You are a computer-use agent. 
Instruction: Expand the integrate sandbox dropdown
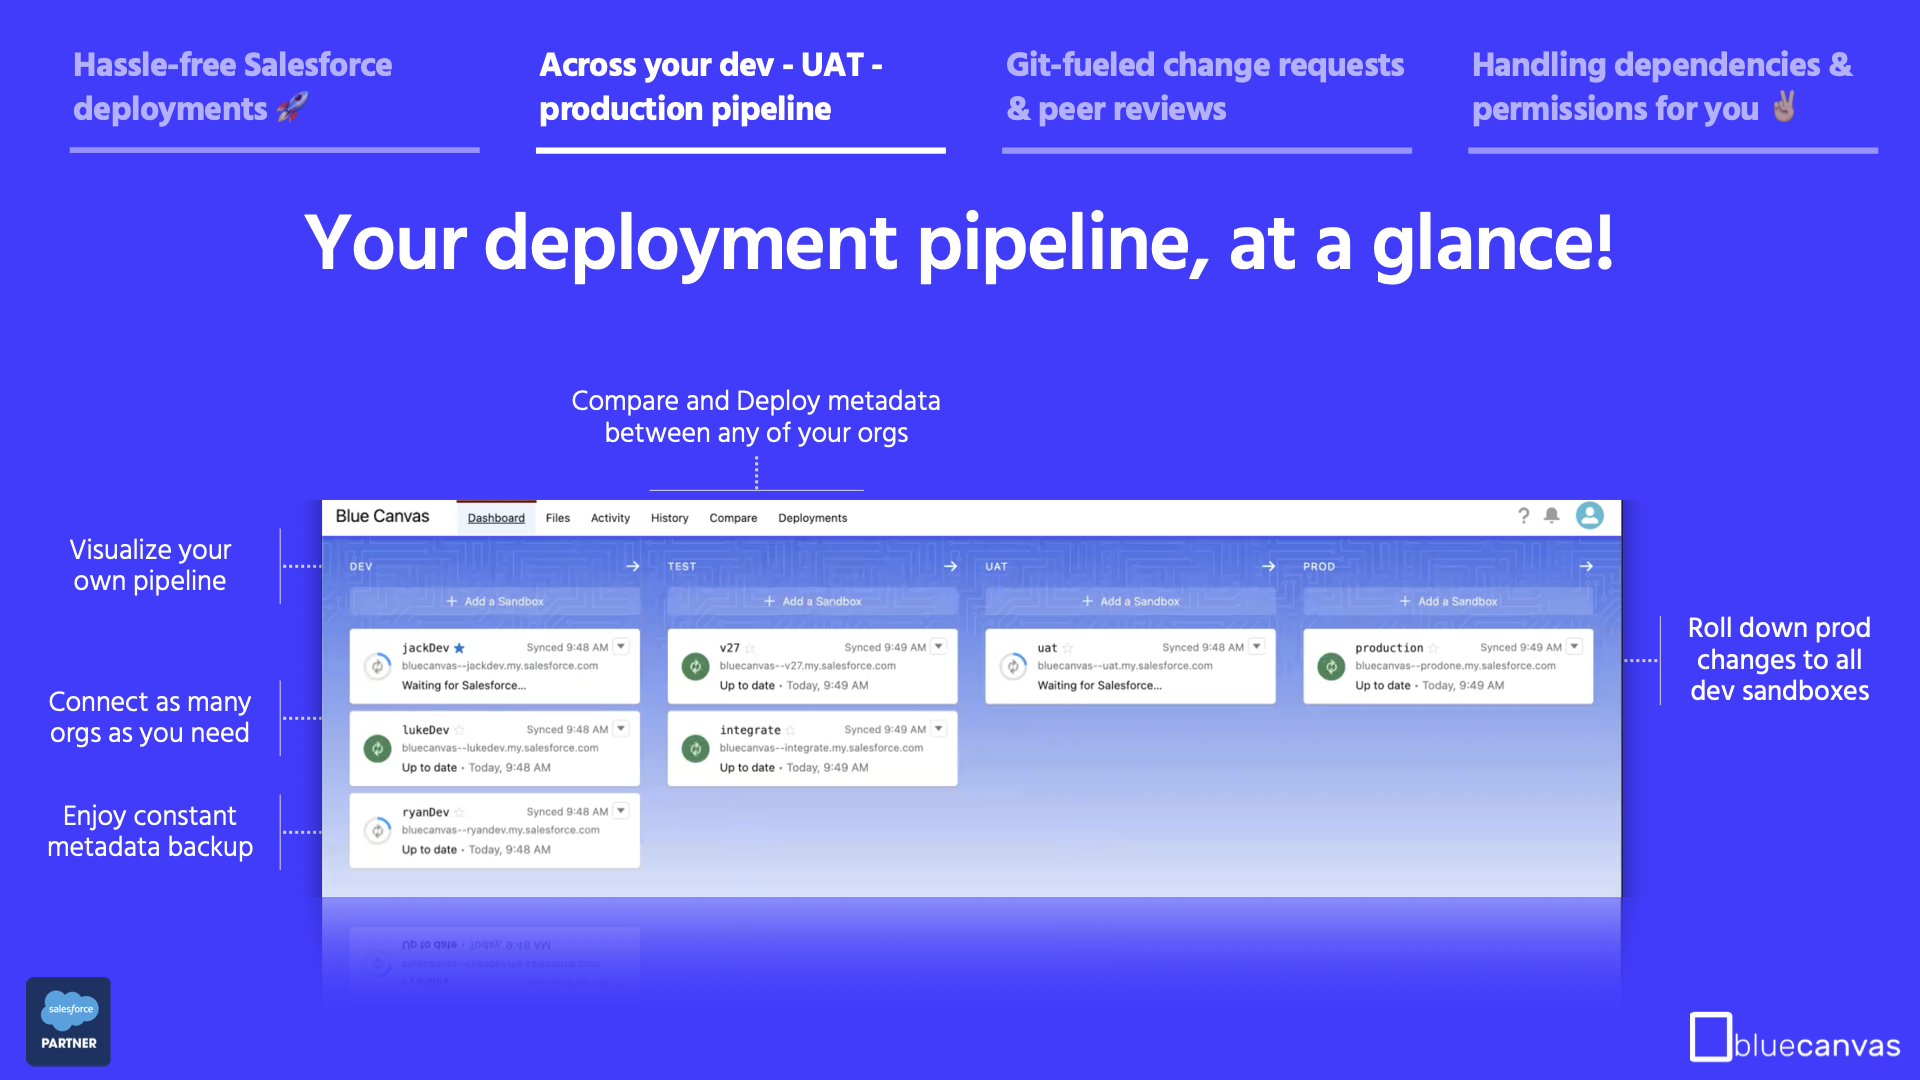coord(937,728)
